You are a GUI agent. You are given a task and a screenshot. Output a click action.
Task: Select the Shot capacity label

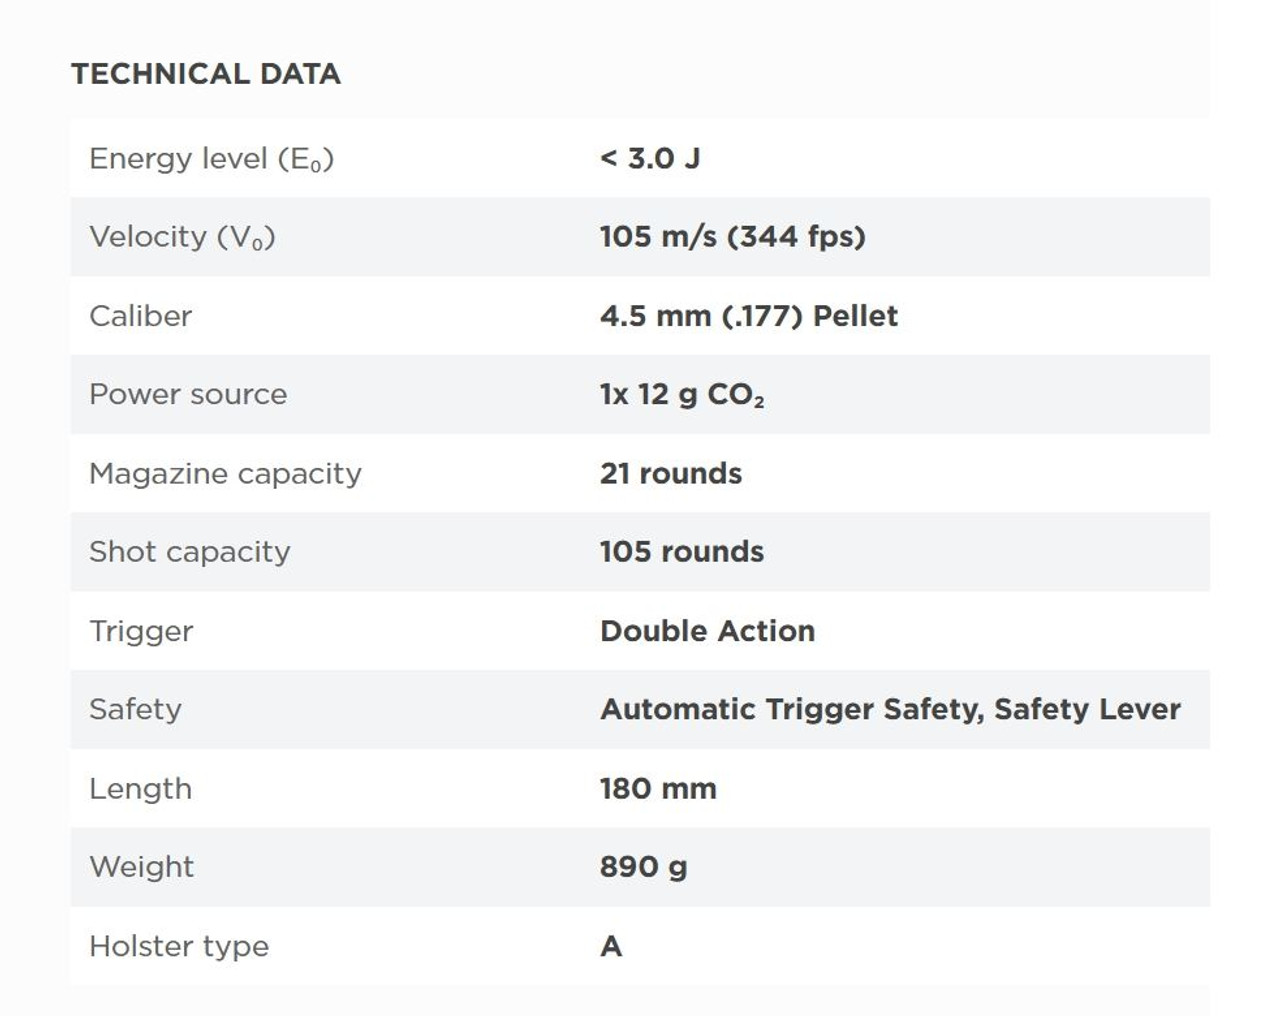coord(189,552)
